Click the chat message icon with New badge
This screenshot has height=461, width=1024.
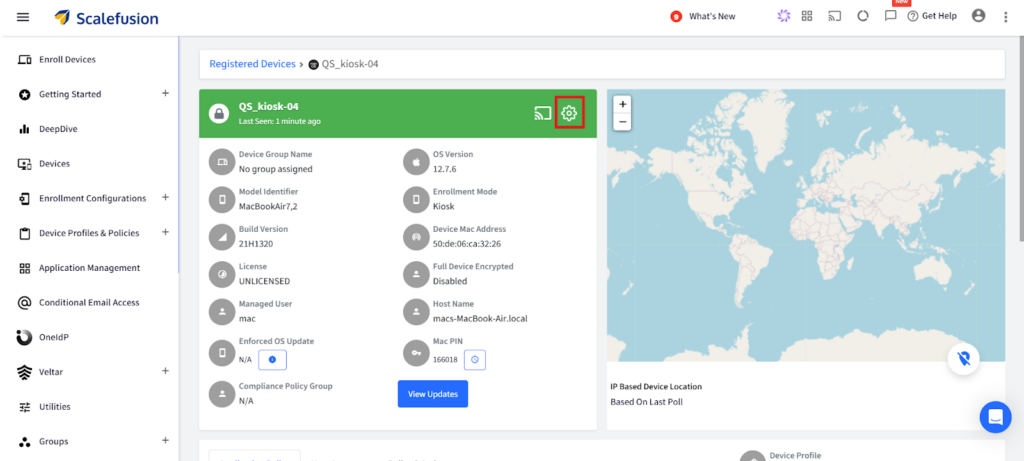pyautogui.click(x=890, y=17)
